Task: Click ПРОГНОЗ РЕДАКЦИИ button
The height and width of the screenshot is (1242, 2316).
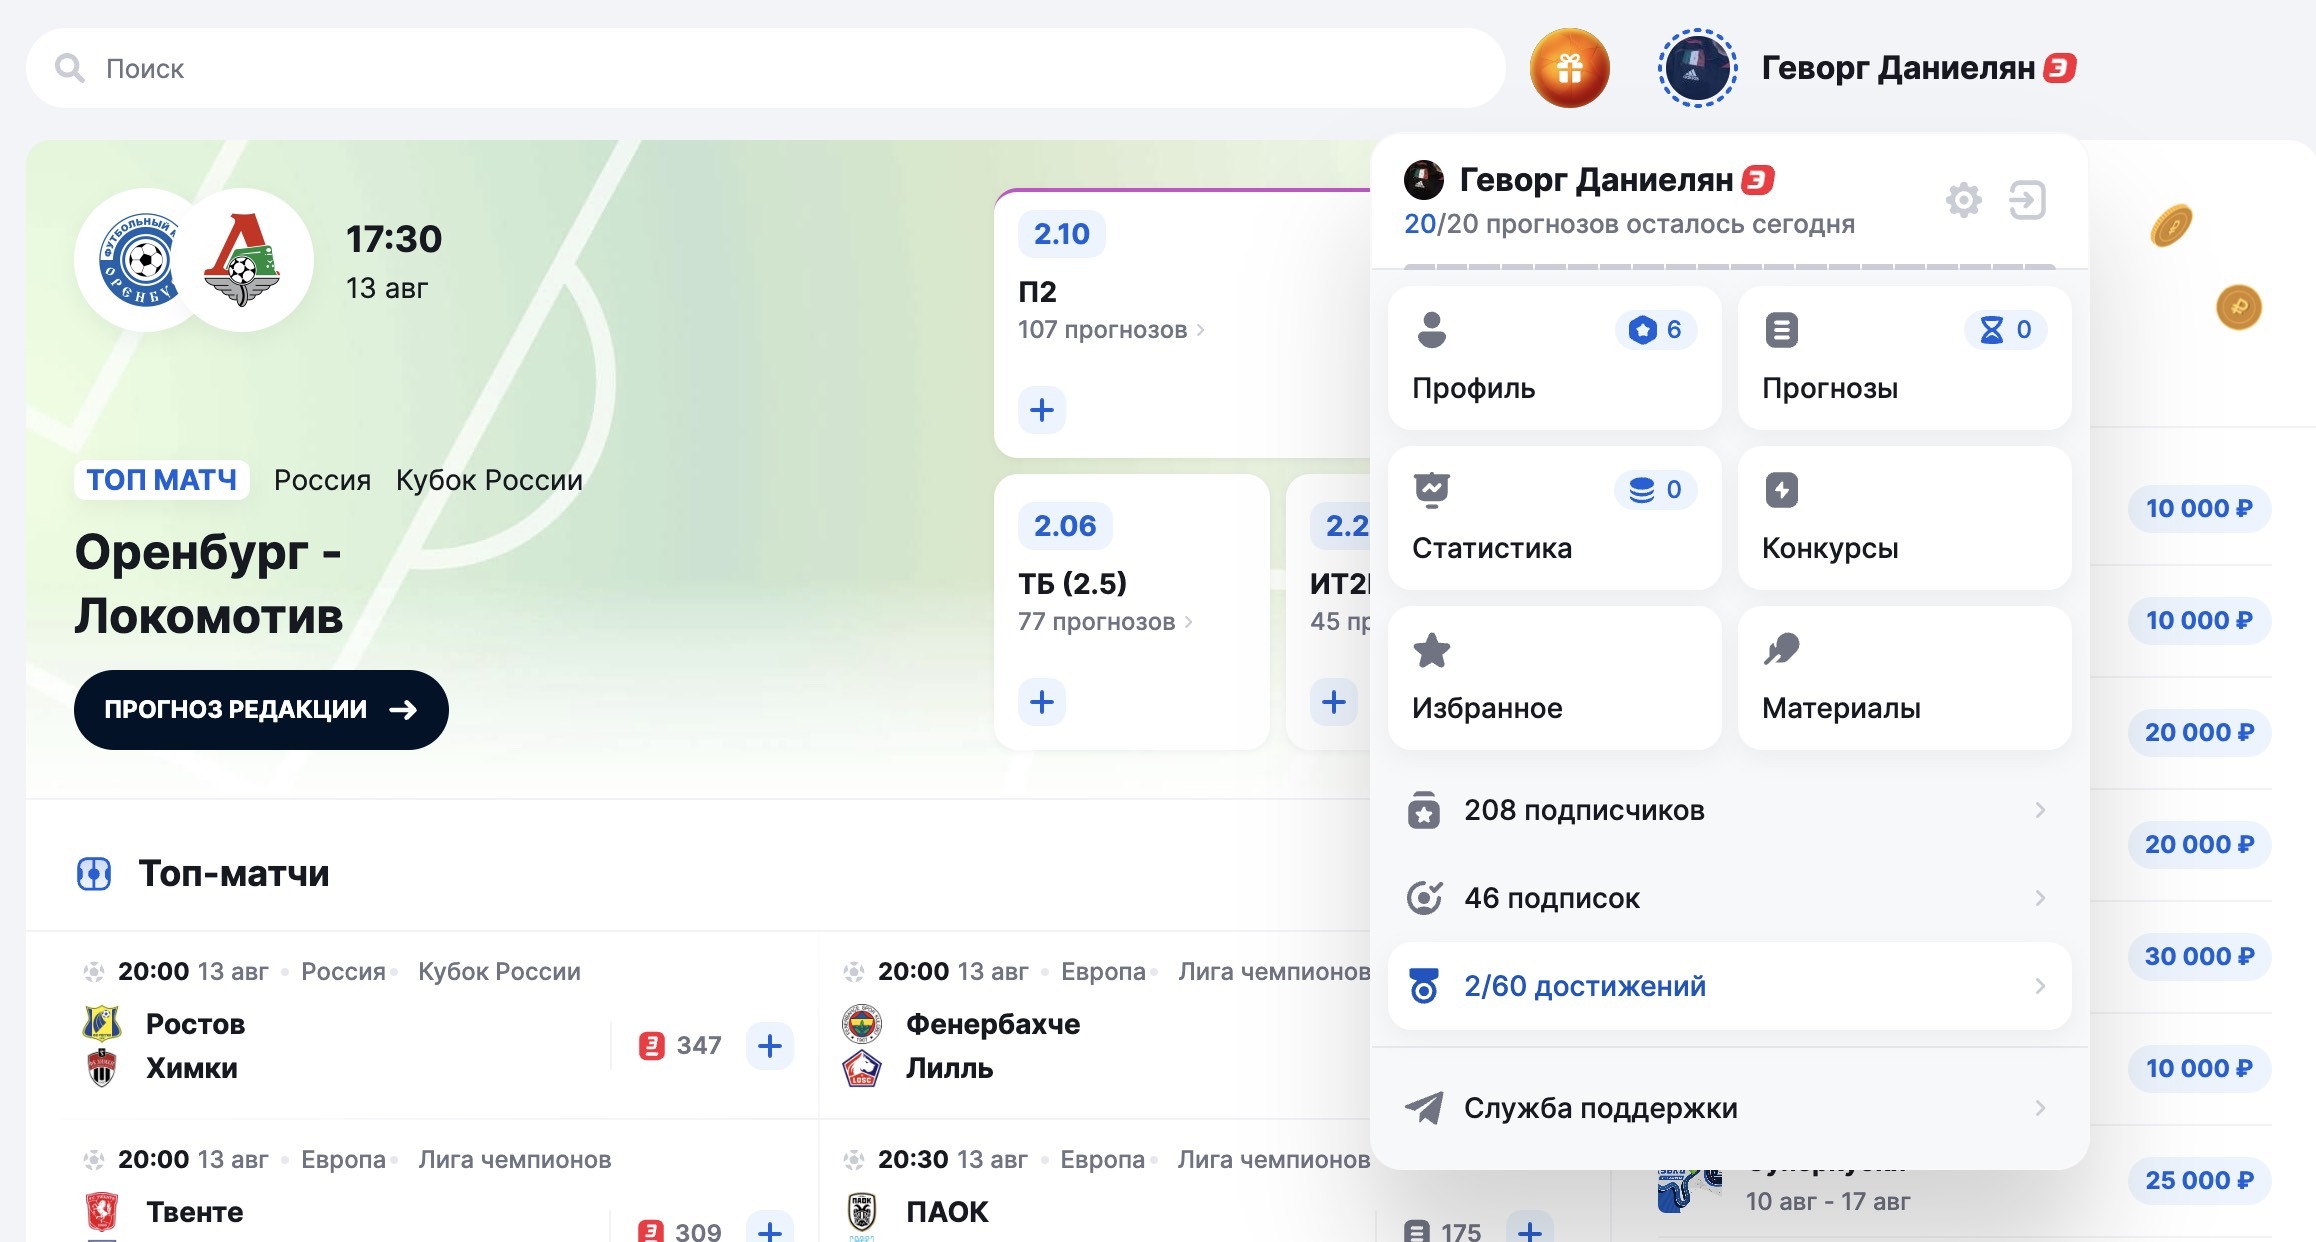Action: coord(261,710)
